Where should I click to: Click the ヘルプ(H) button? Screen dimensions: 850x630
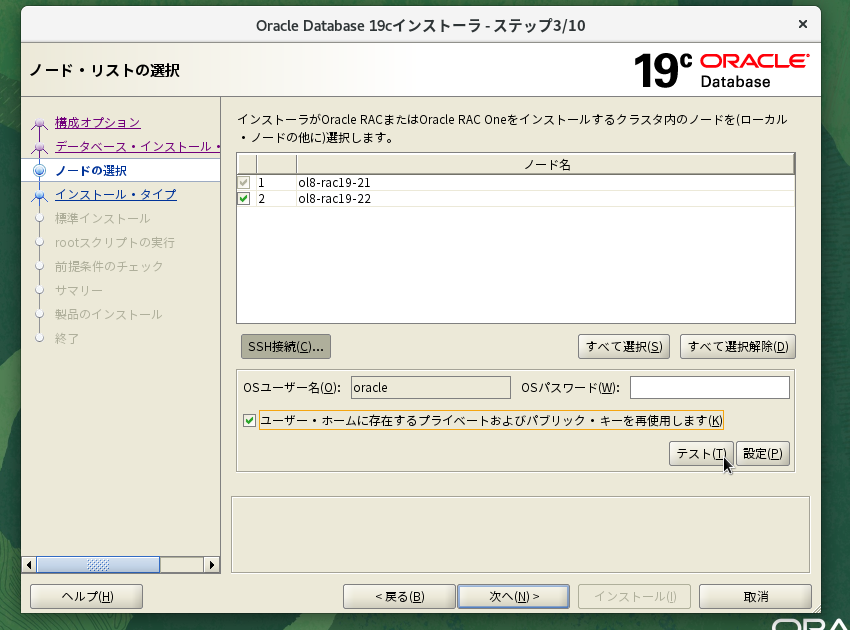pos(87,596)
